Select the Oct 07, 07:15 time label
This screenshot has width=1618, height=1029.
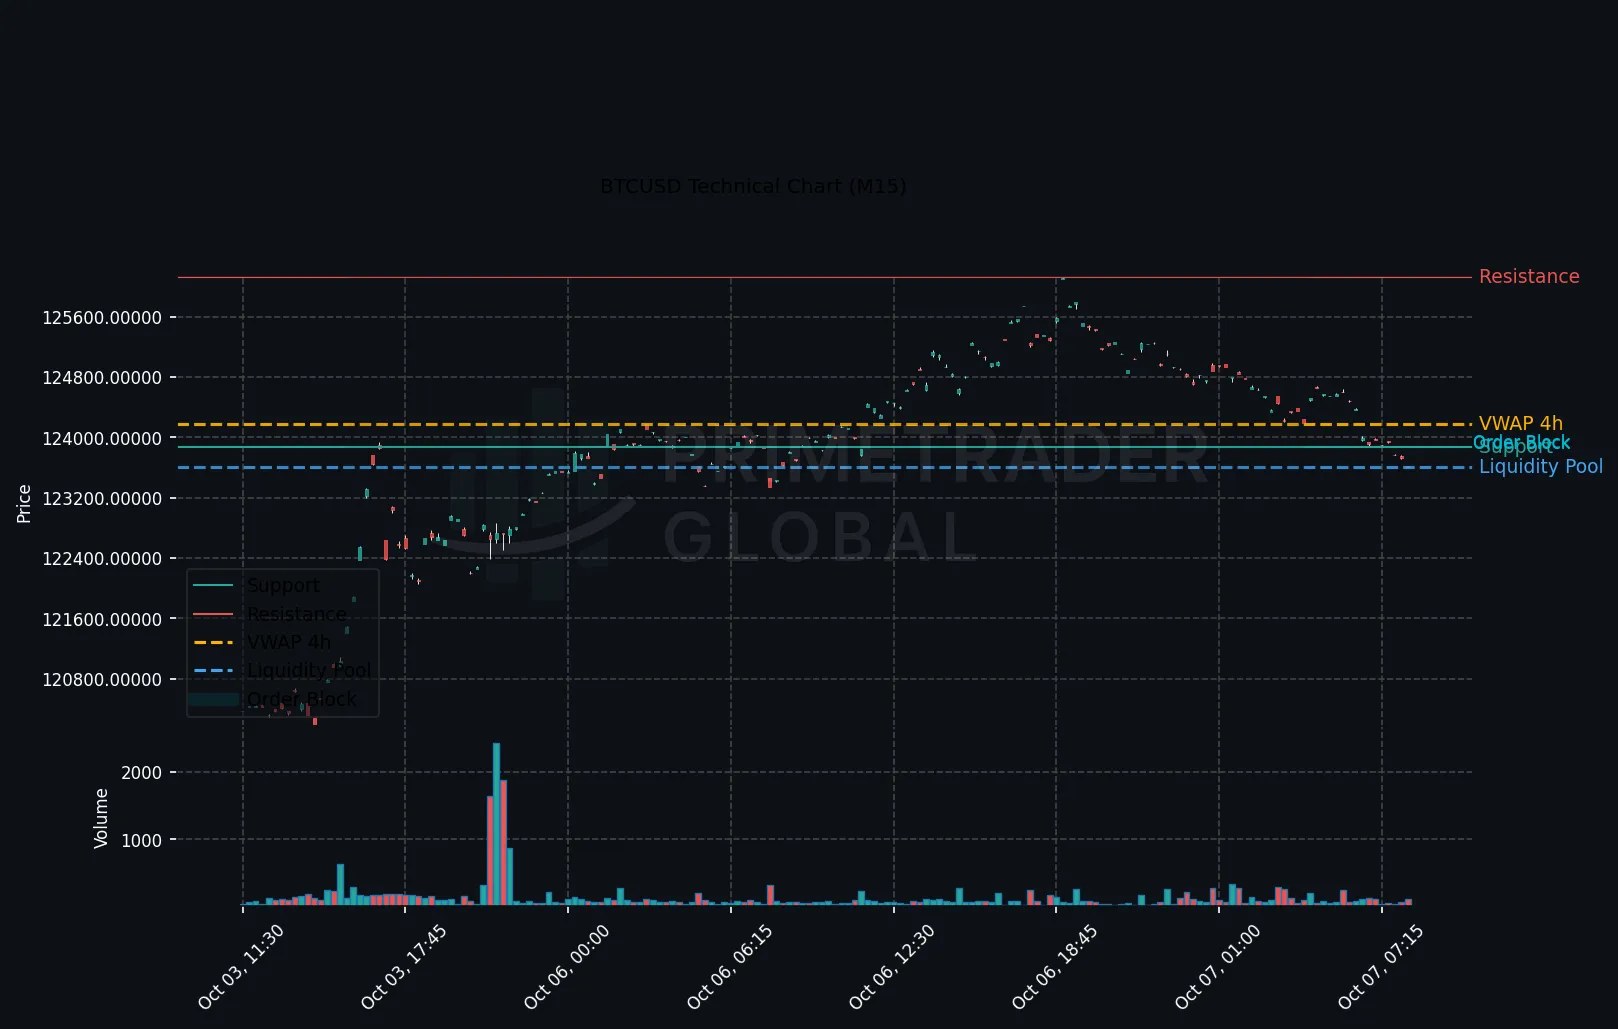(x=1381, y=967)
